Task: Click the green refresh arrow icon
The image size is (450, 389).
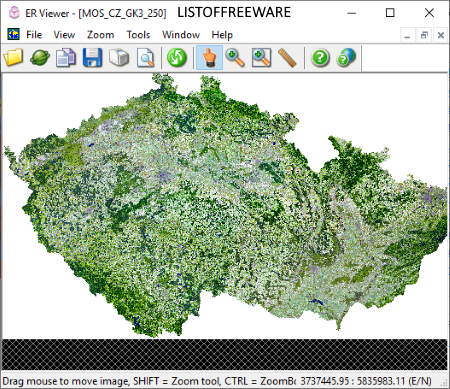Action: 177,58
